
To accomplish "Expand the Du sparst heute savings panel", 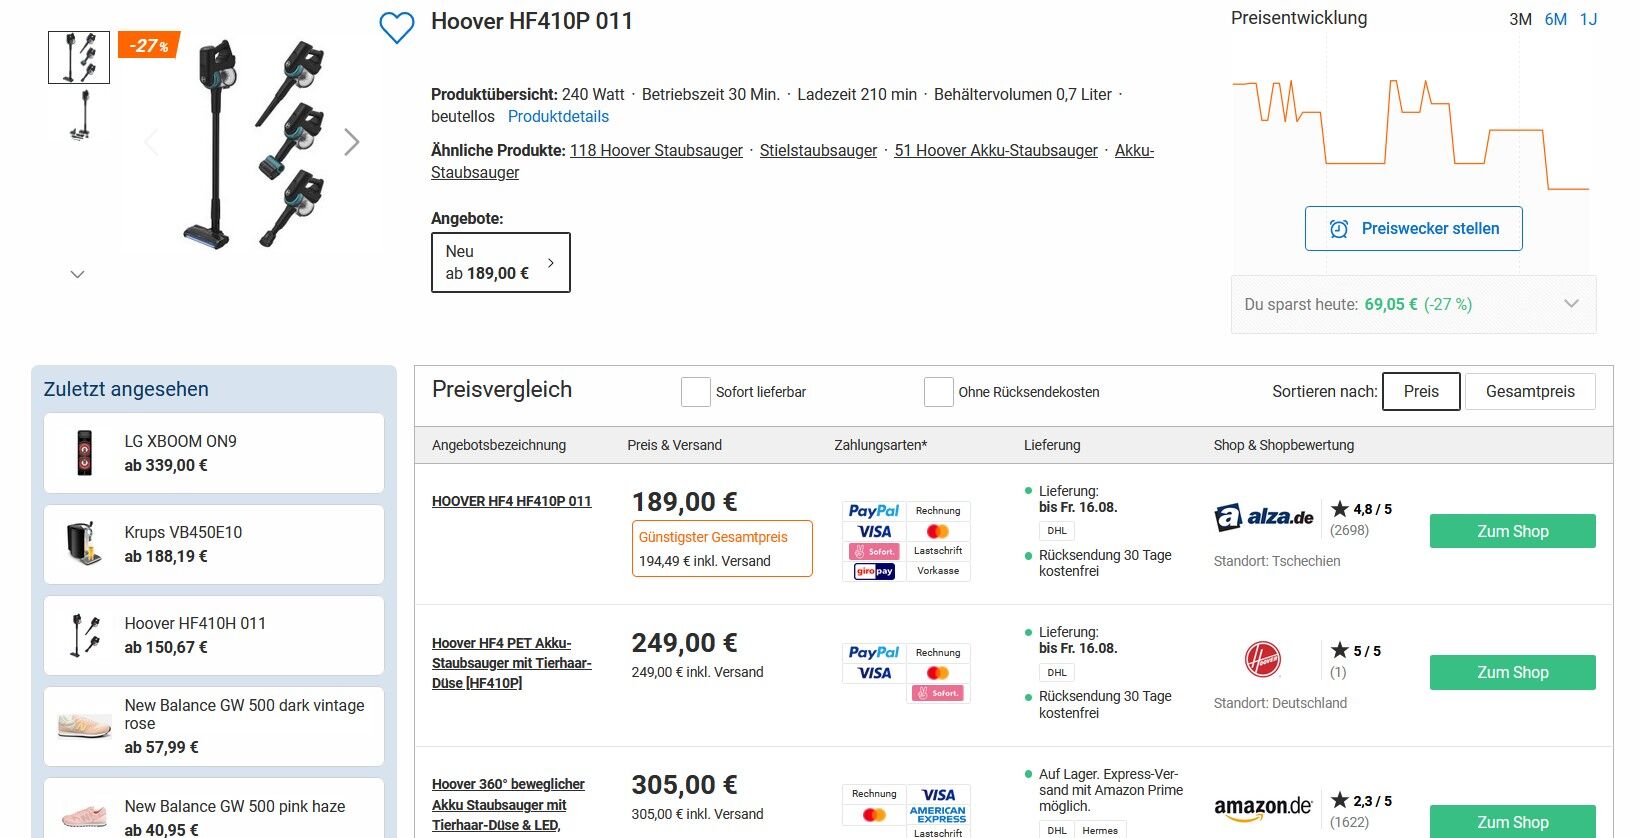I will [1414, 304].
